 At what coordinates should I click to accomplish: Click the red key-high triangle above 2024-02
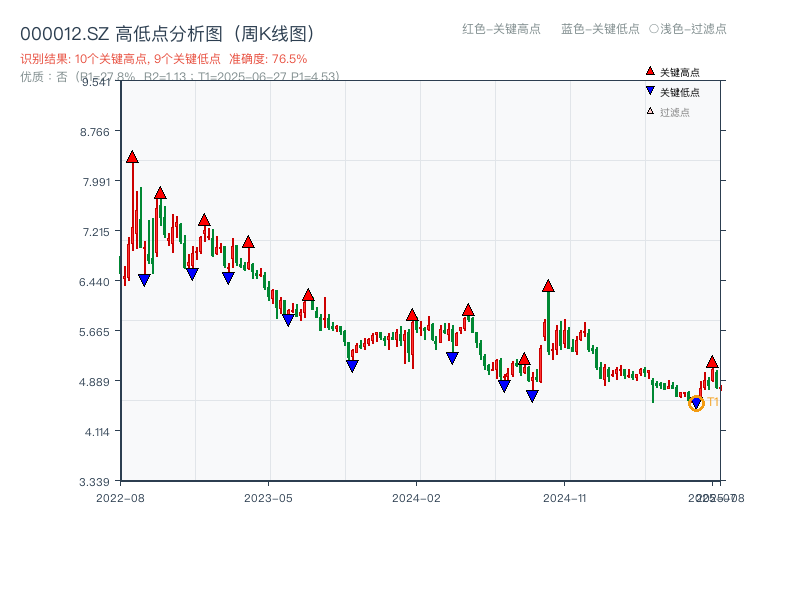click(x=412, y=313)
